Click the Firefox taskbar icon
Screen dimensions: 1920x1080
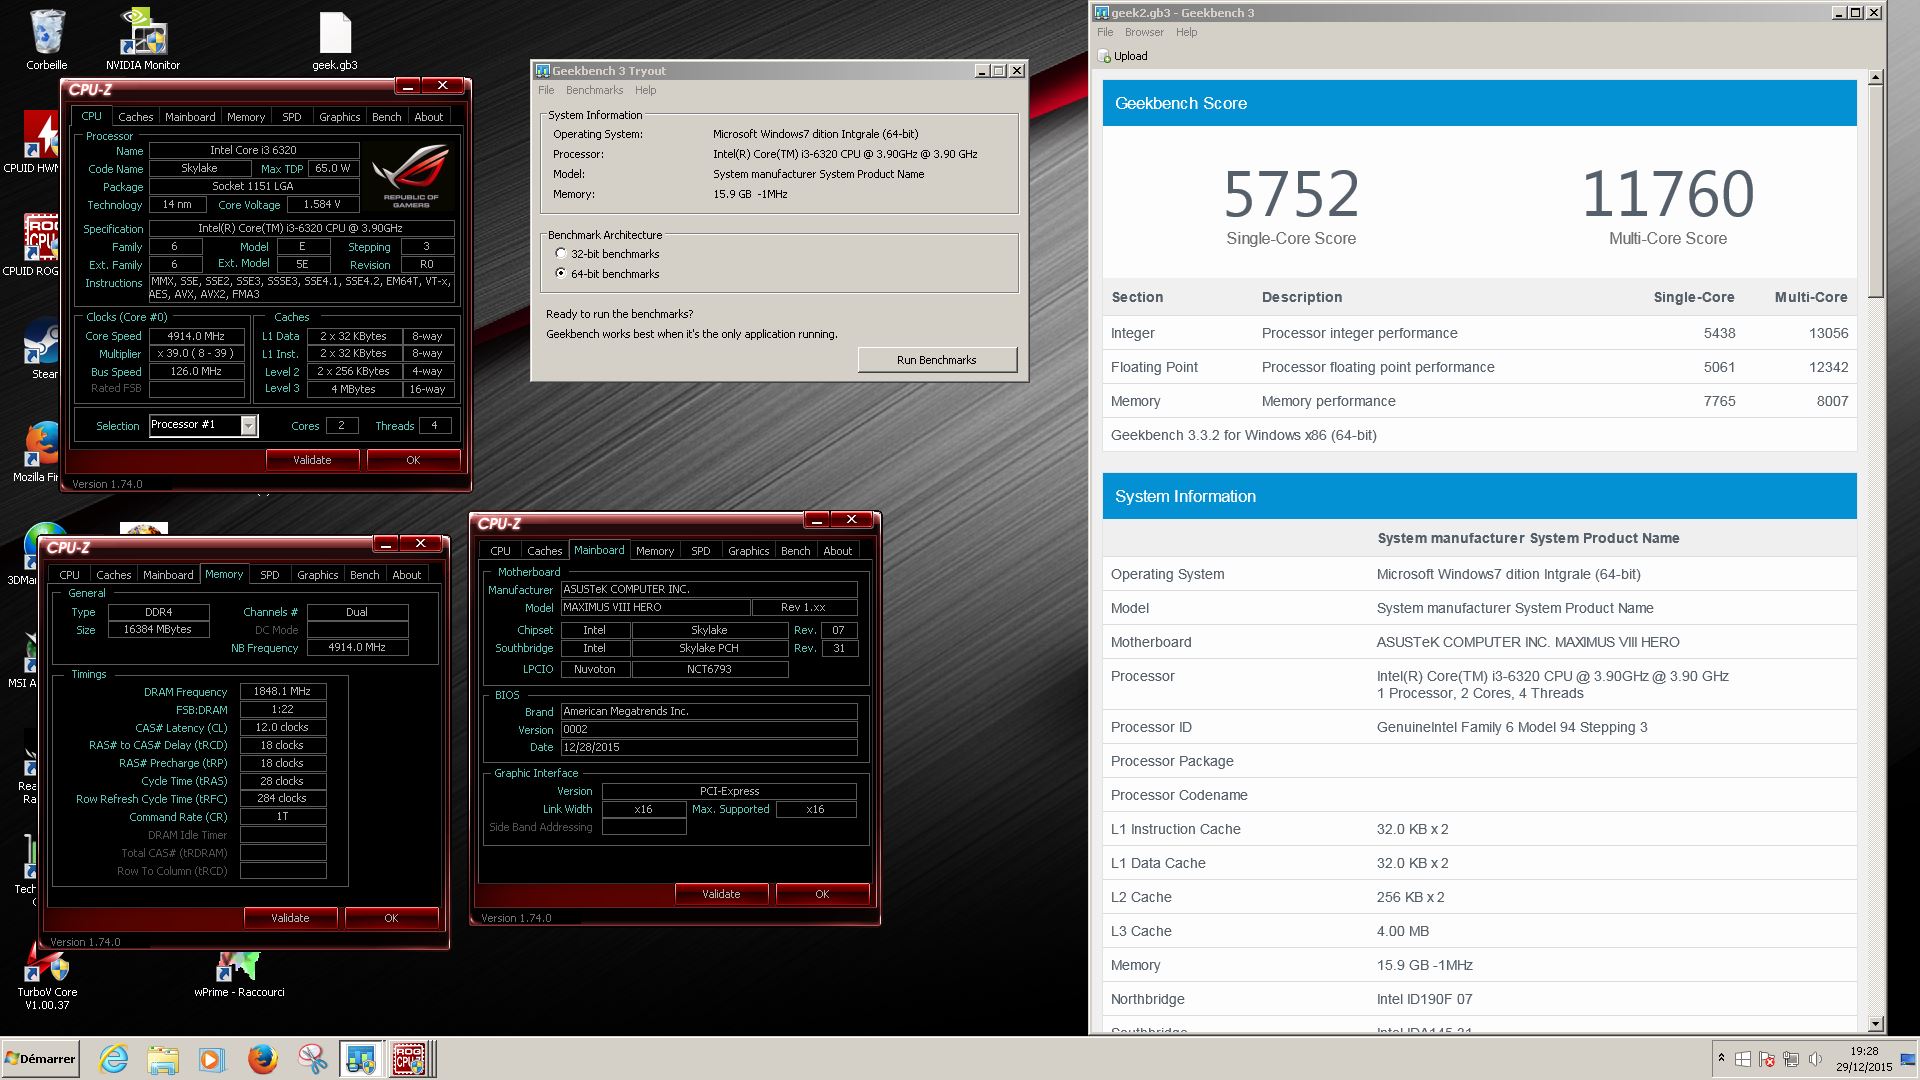262,1059
